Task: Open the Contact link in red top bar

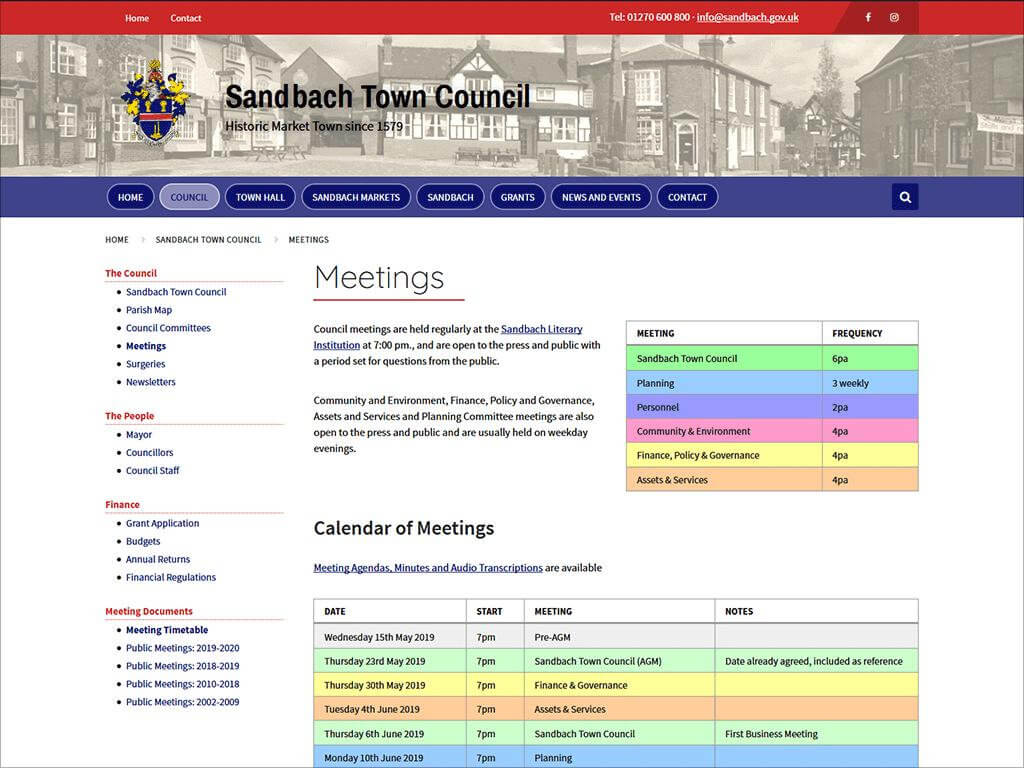Action: [185, 18]
